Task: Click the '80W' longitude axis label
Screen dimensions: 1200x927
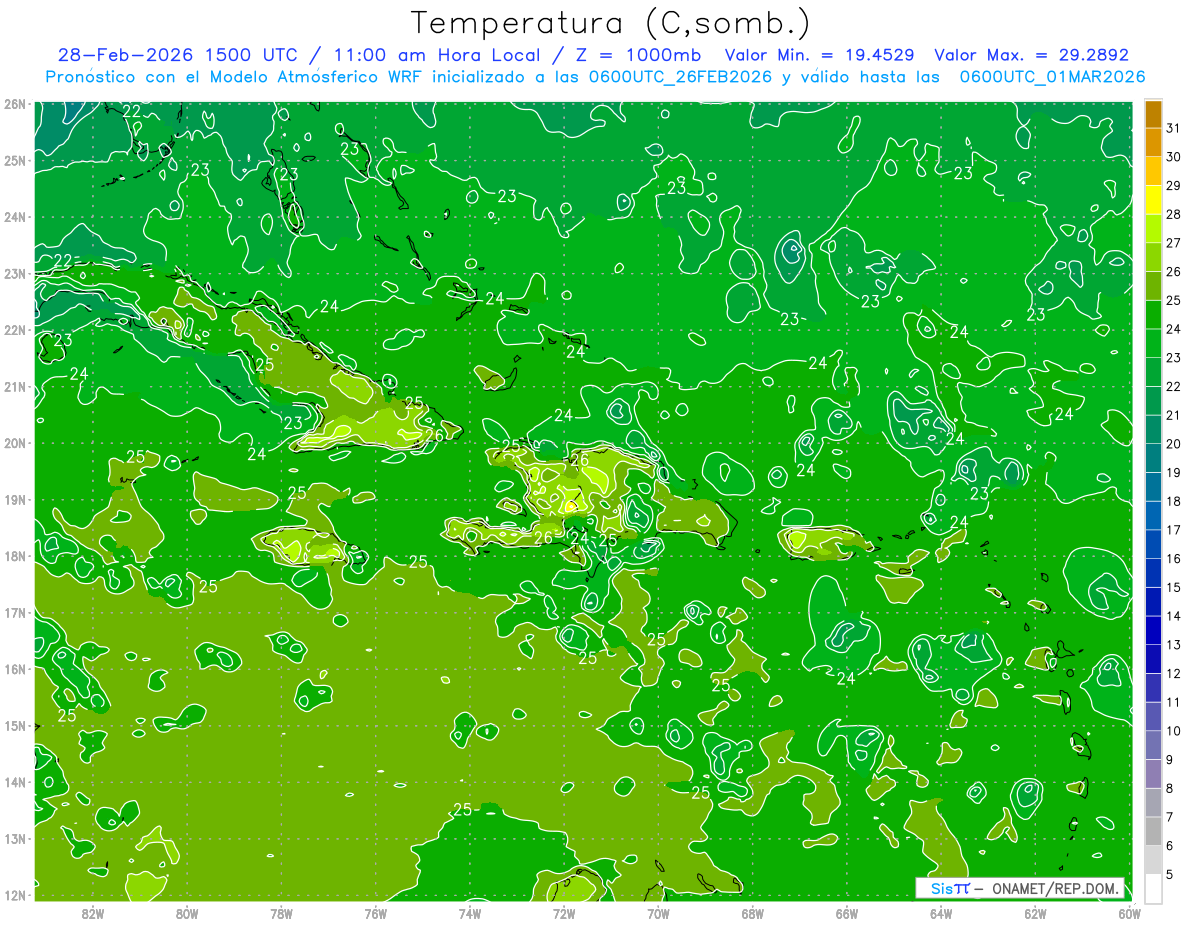Action: tap(187, 913)
